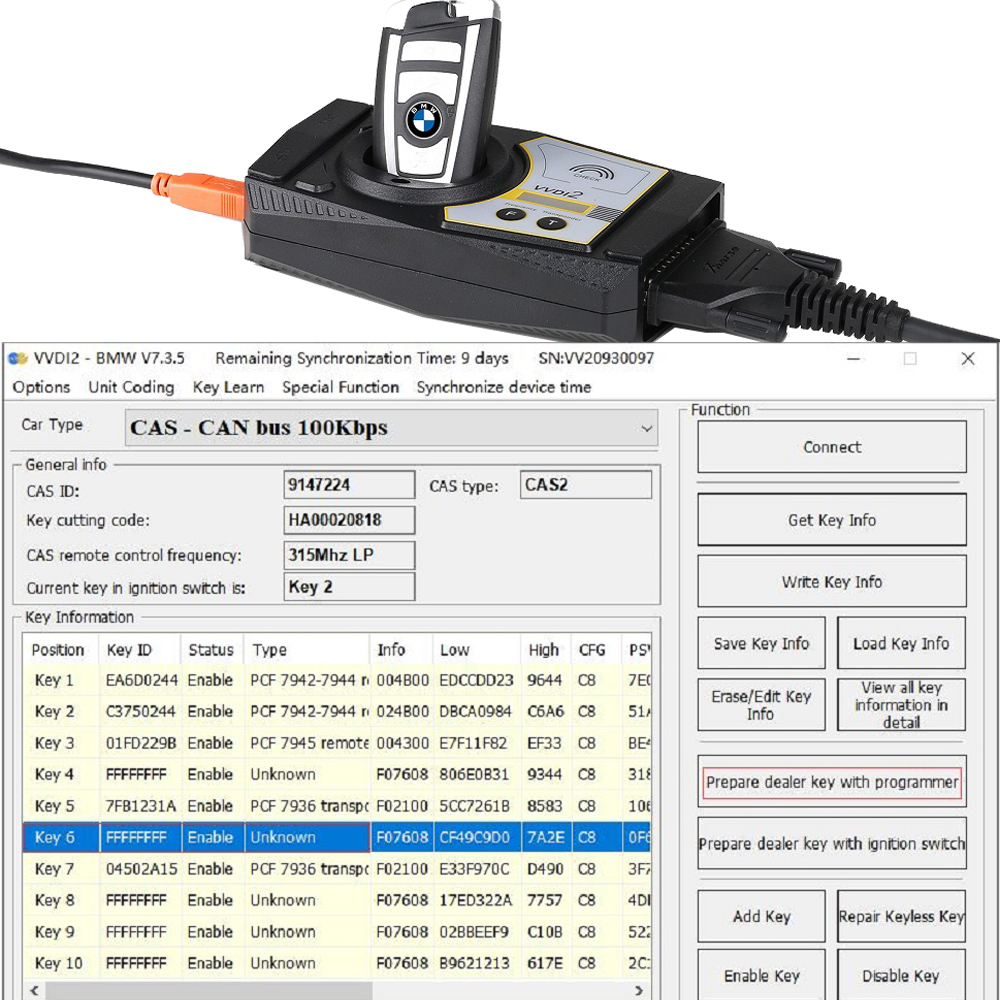Click the Key cutting code field
The width and height of the screenshot is (1000, 1000).
click(349, 520)
